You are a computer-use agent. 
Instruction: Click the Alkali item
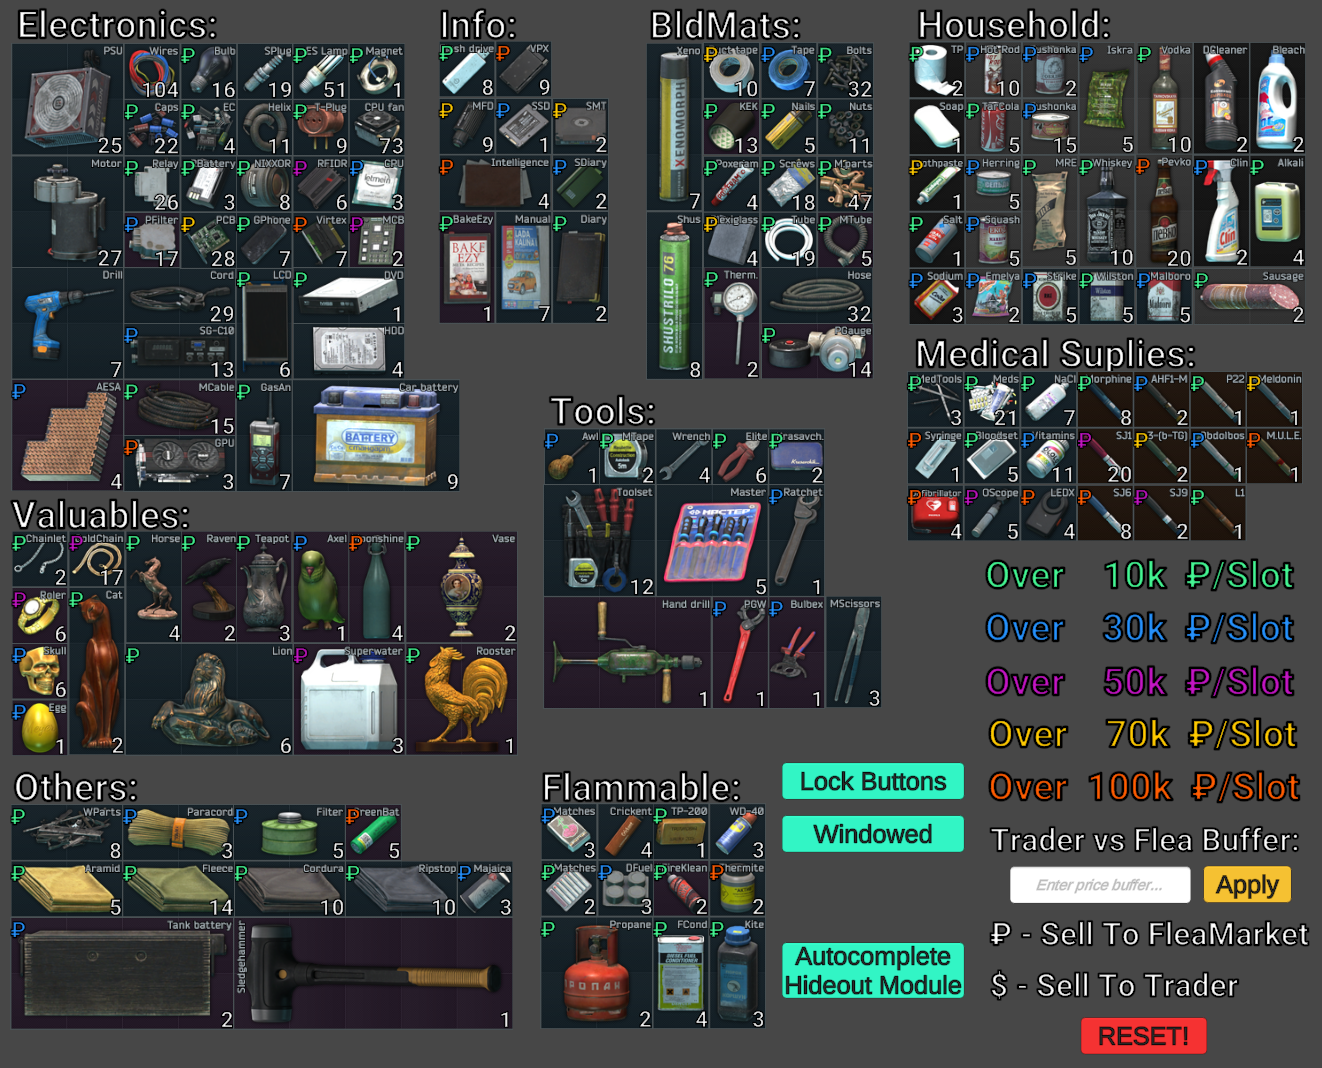(1278, 212)
